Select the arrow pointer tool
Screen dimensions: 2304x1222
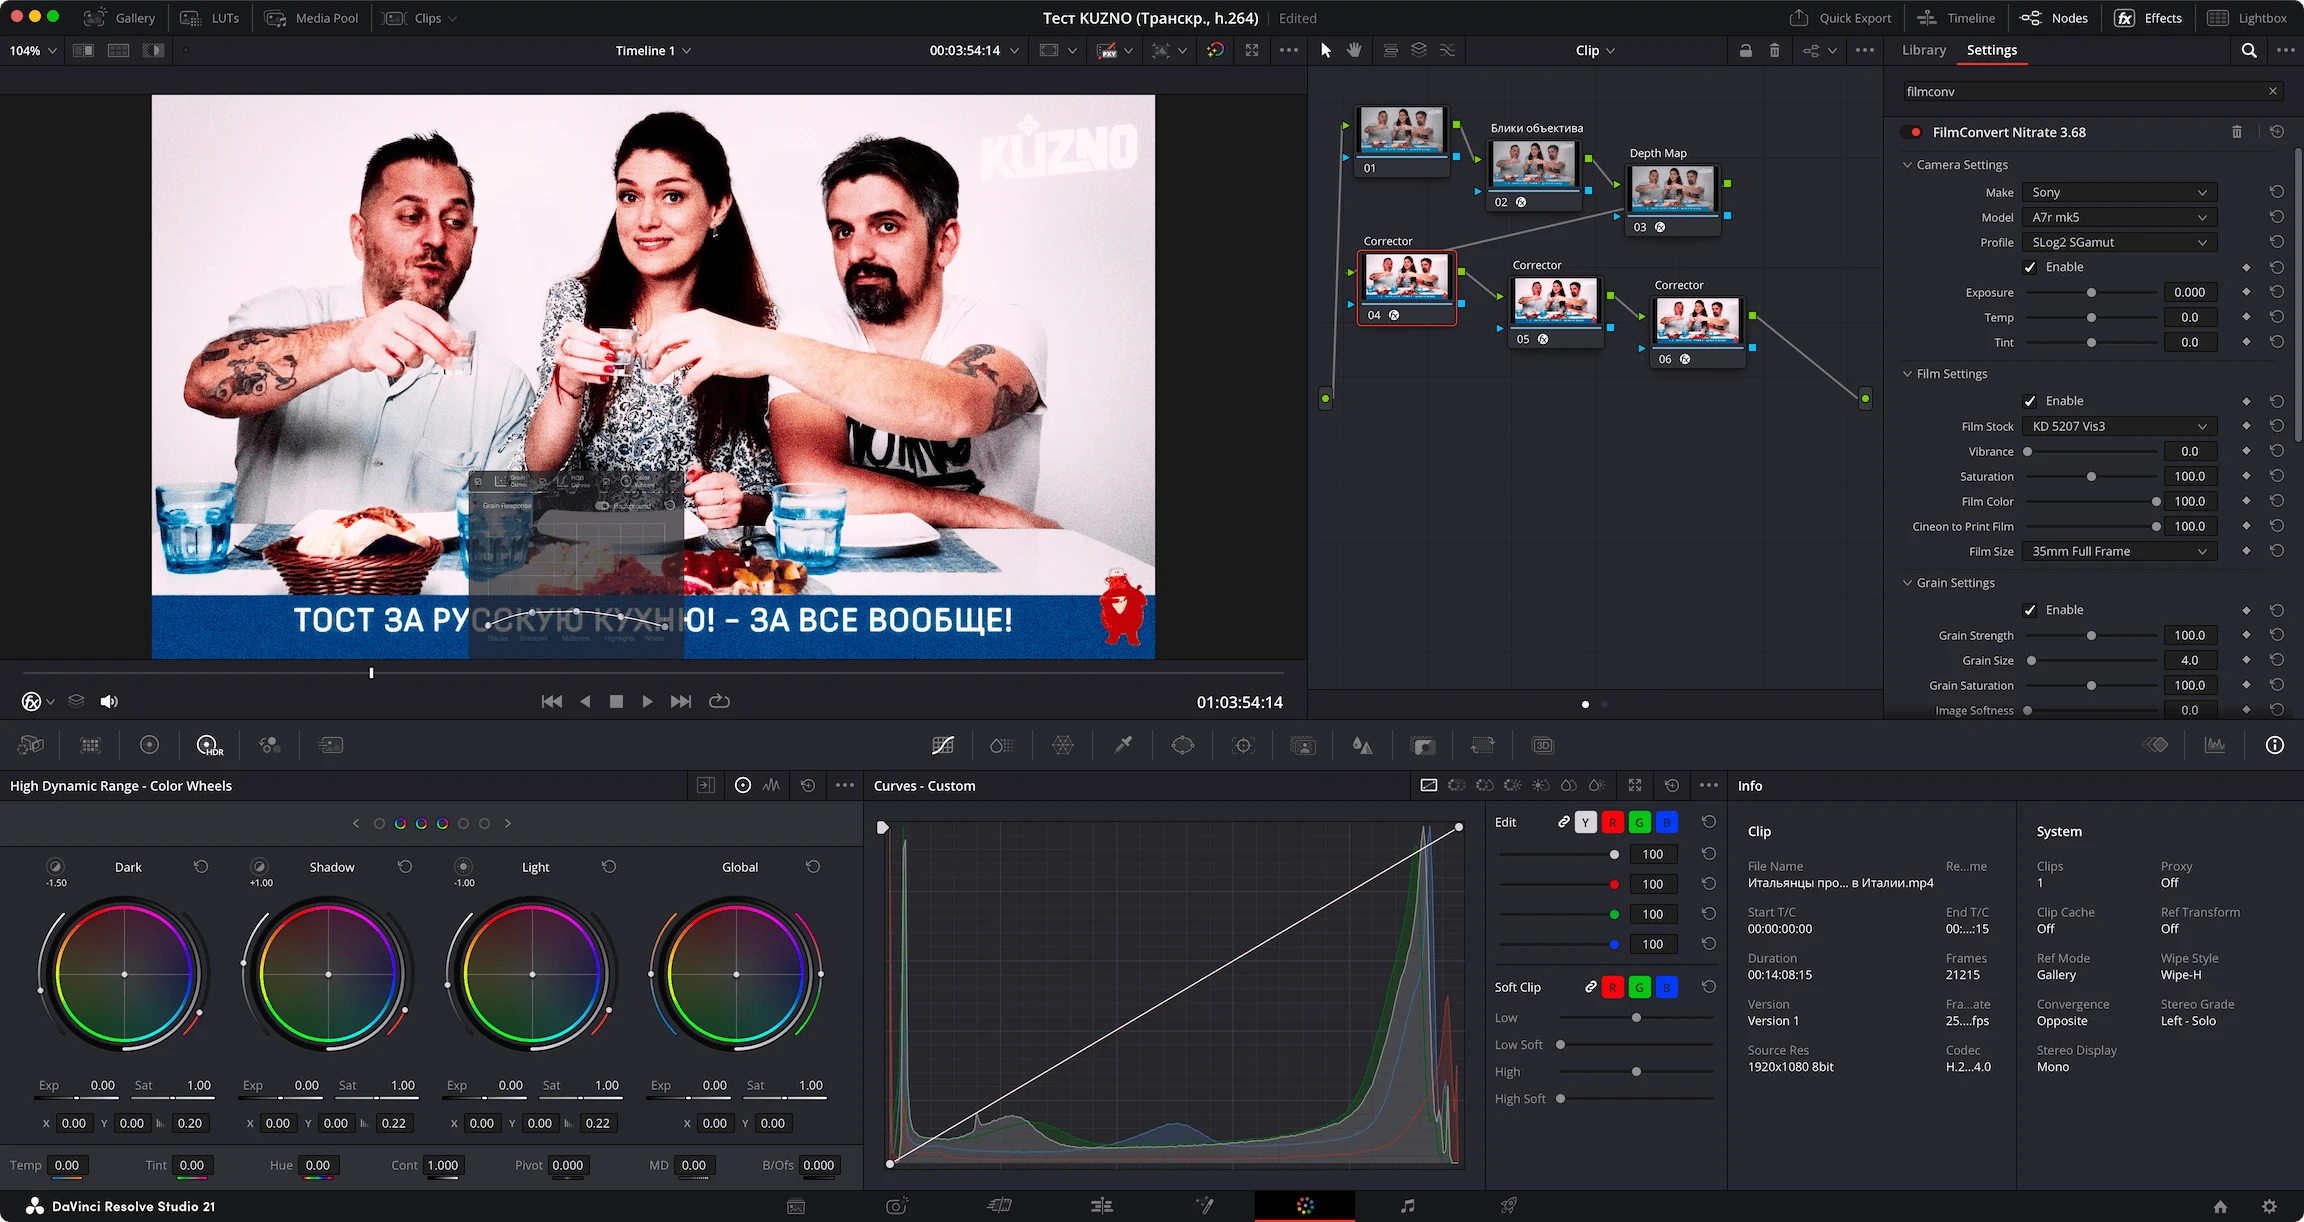(x=1326, y=50)
